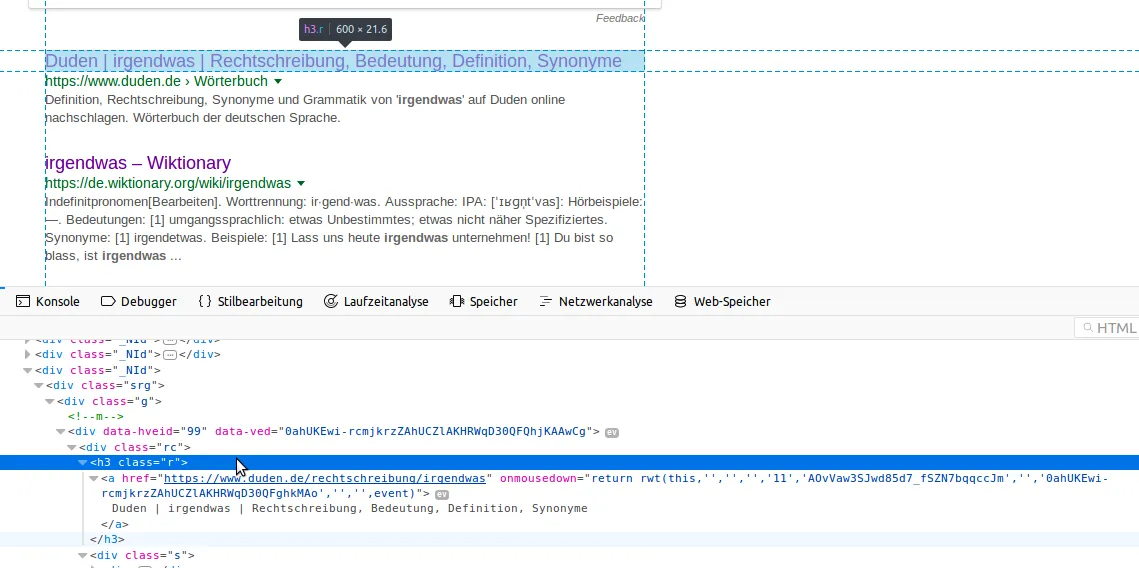Open the dropdown arrow next to wiktionary URL
Viewport: 1139px width, 568px height.
coord(301,184)
